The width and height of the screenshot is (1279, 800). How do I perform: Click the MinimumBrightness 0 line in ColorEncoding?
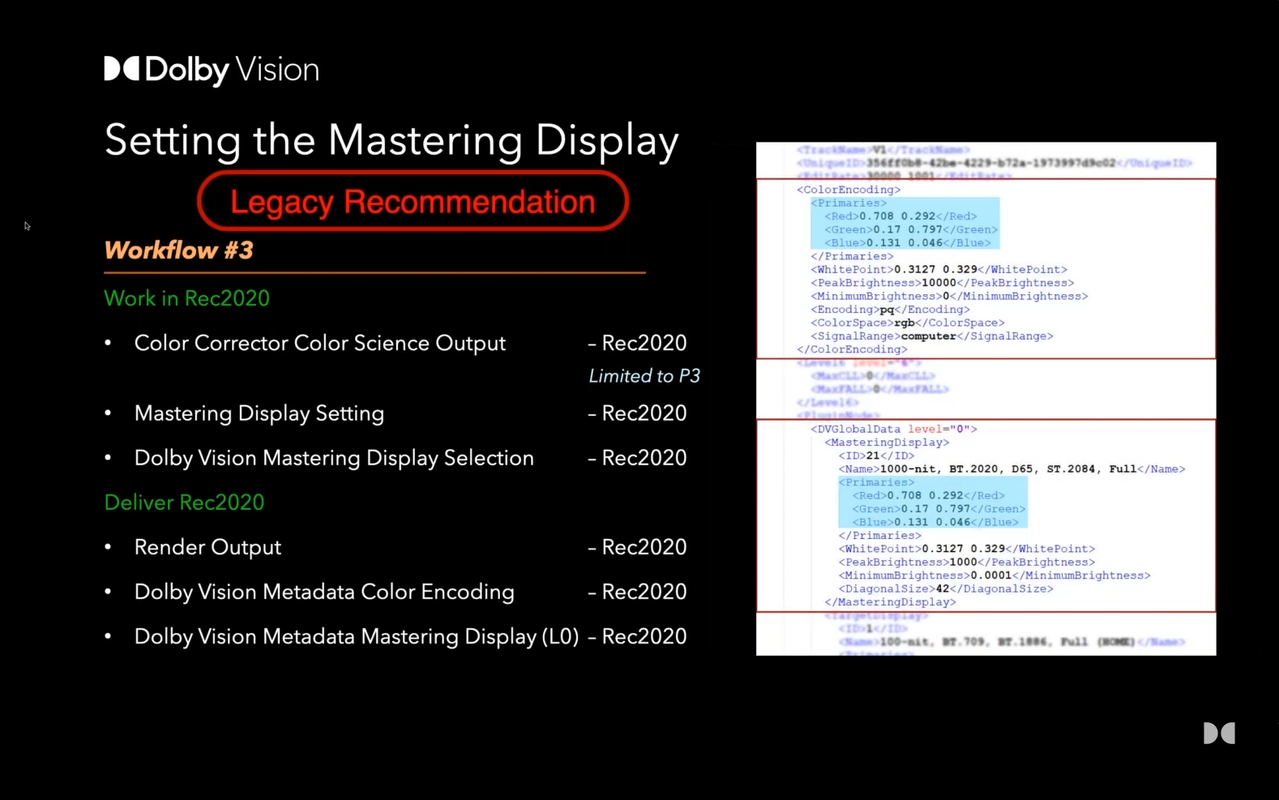949,296
